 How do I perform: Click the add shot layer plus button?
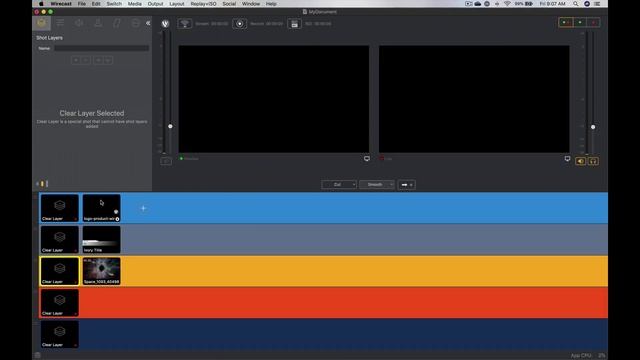76,60
